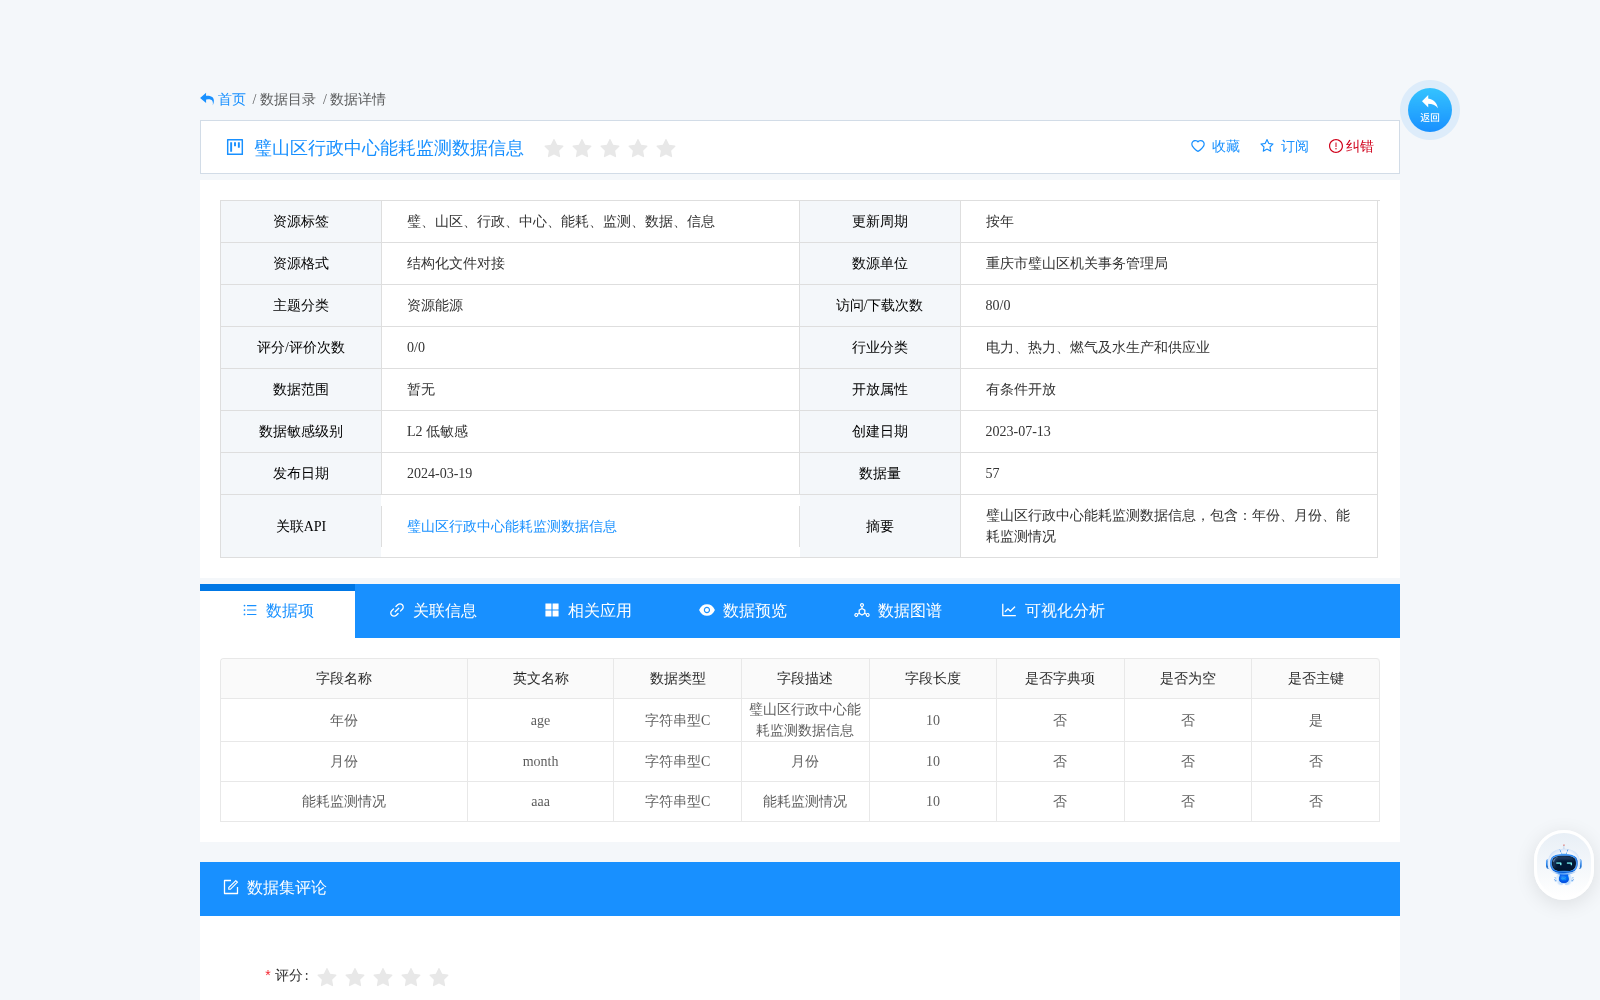The image size is (1600, 1000).
Task: Select fifth star in title rating
Action: [666, 148]
